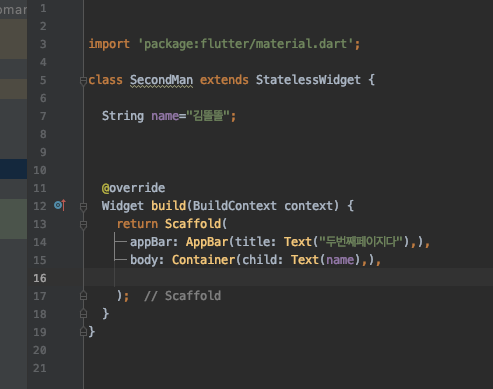This screenshot has width=493, height=389.
Task: Click BuildContext parameter type
Action: click(235, 206)
